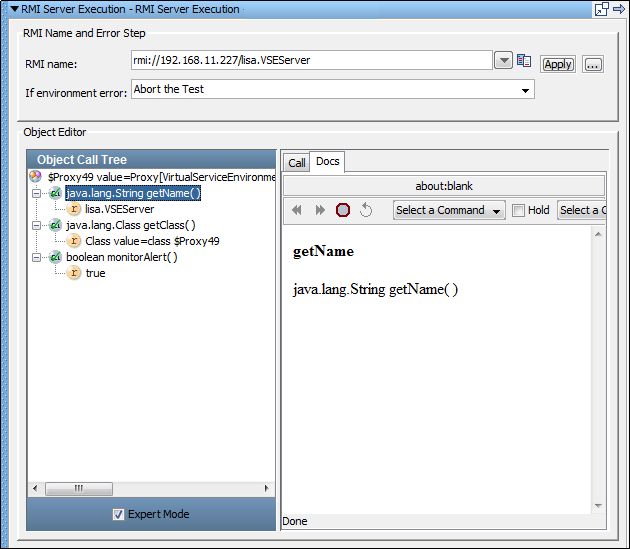The width and height of the screenshot is (630, 549).
Task: Collapse the boolean monitorAlert() node
Action: (37, 257)
